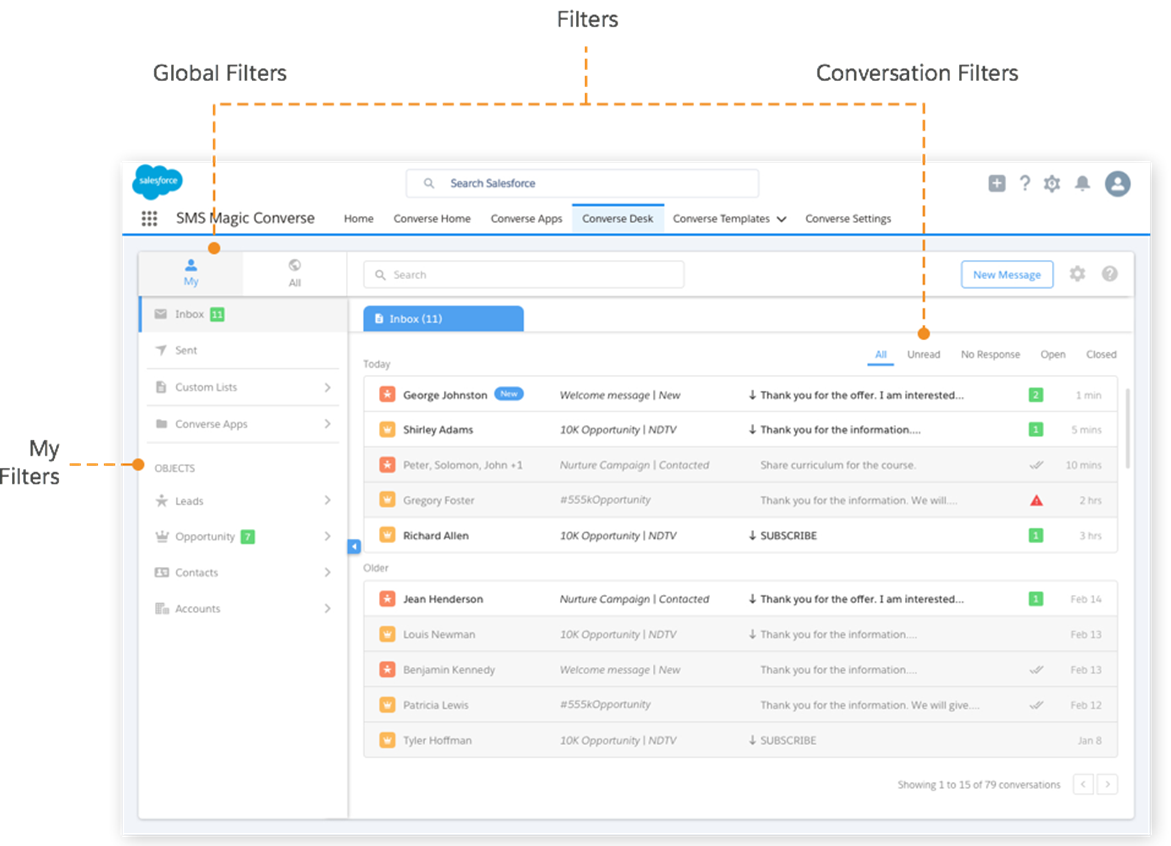1171x846 pixels.
Task: Expand Converse Apps section
Action: click(327, 423)
